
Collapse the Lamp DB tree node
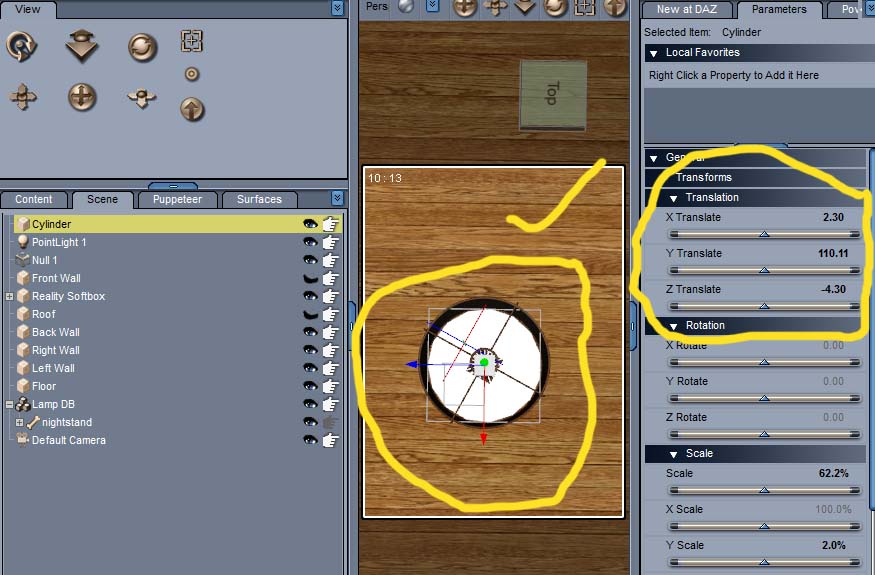[9, 404]
